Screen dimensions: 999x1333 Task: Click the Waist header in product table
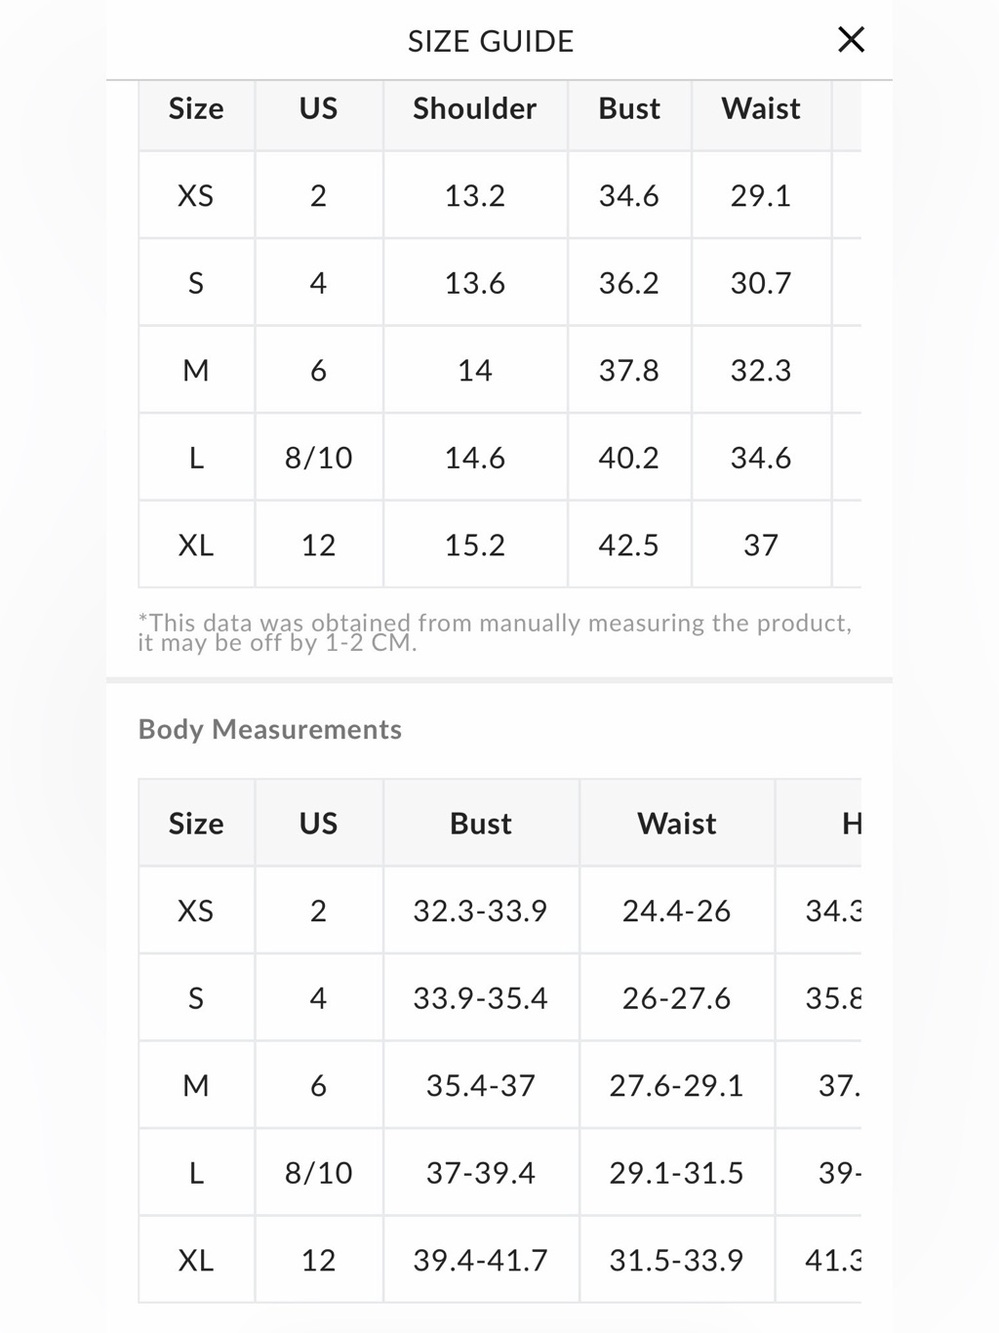pyautogui.click(x=761, y=108)
